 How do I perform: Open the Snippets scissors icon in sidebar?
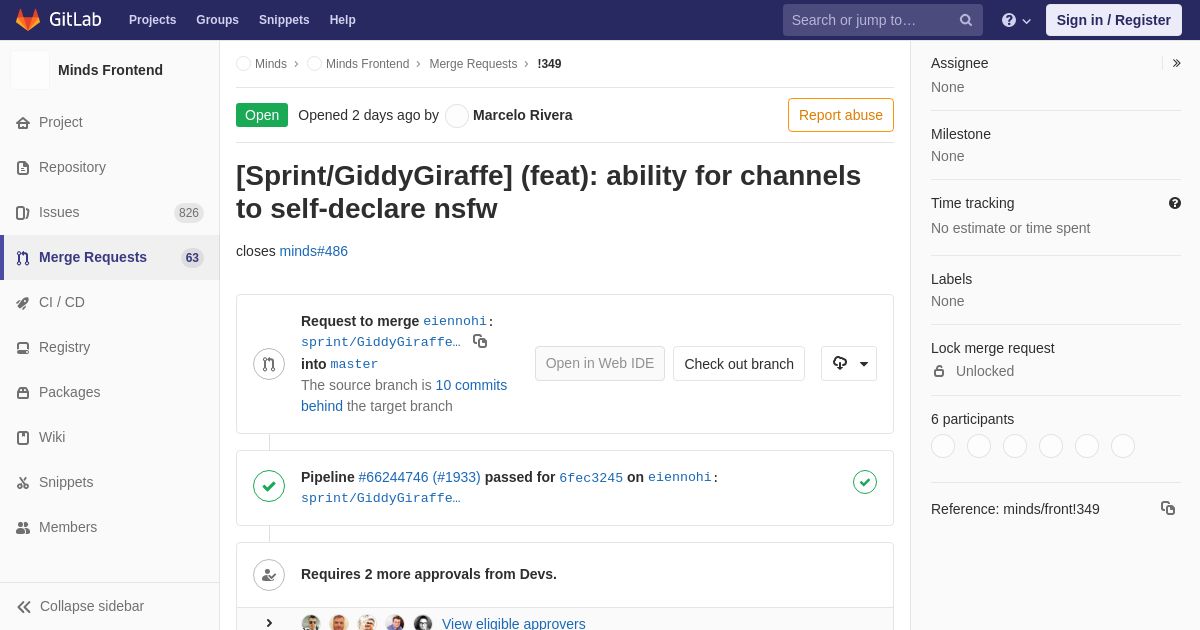pos(23,482)
